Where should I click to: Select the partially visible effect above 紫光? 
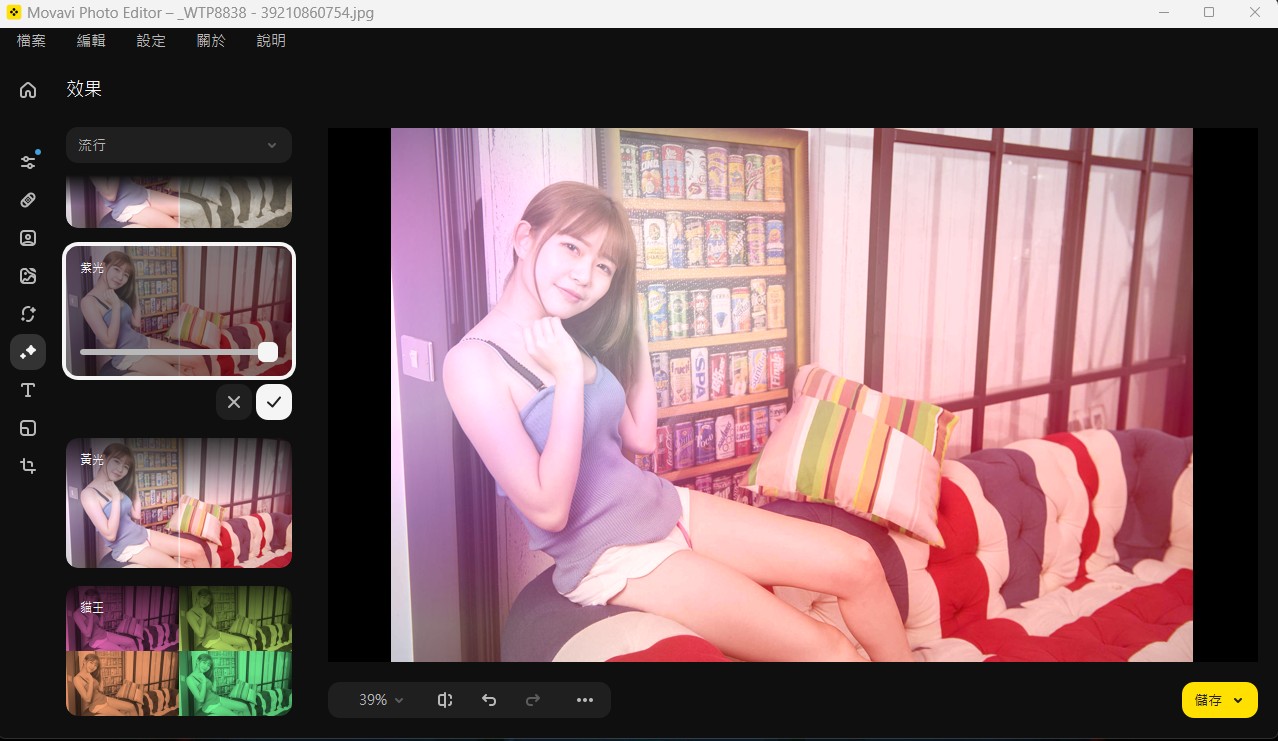179,203
